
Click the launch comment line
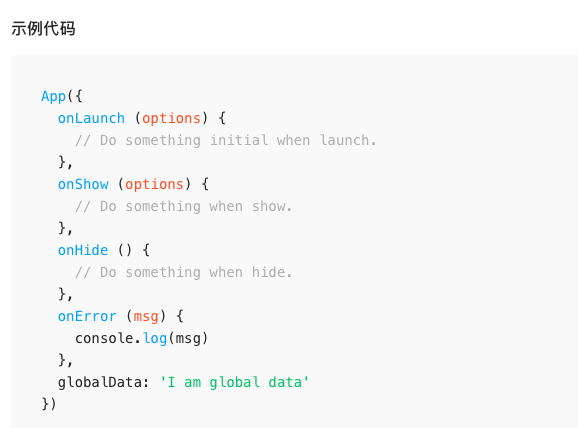point(226,140)
